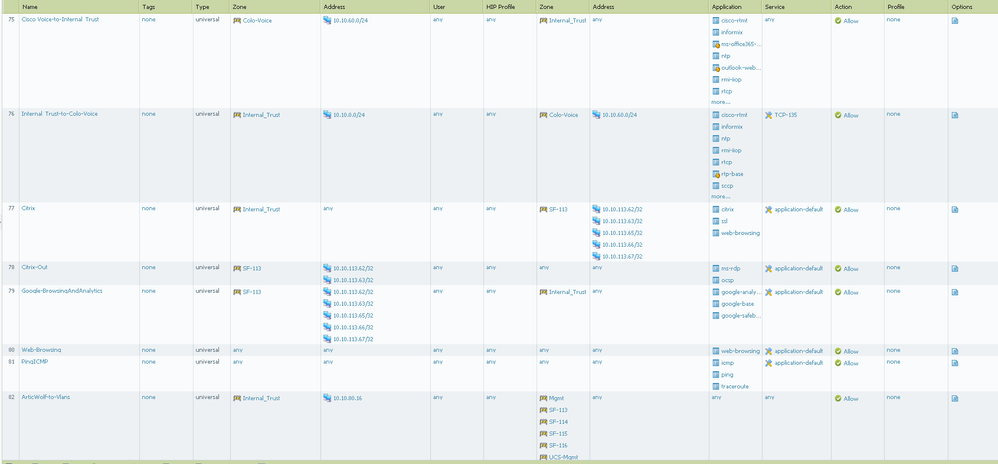Click the Mgmt zone icon

pos(544,398)
